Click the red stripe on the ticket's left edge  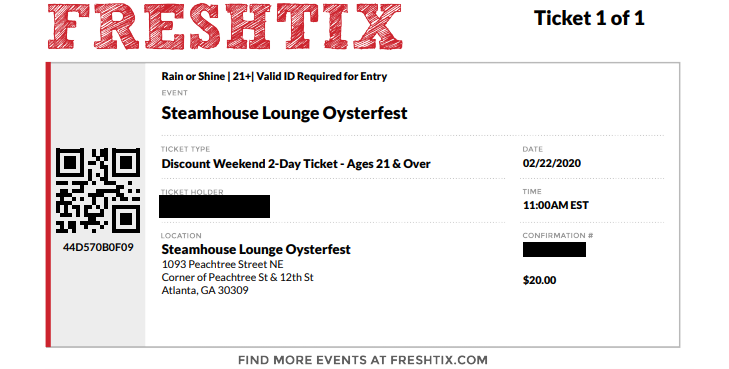[48, 204]
